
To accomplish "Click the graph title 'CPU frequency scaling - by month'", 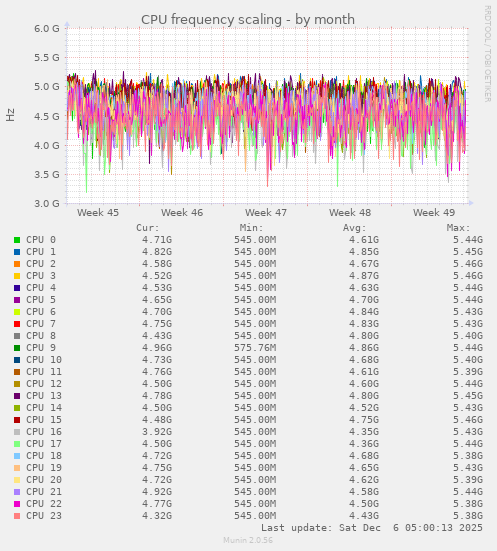I will (x=248, y=20).
